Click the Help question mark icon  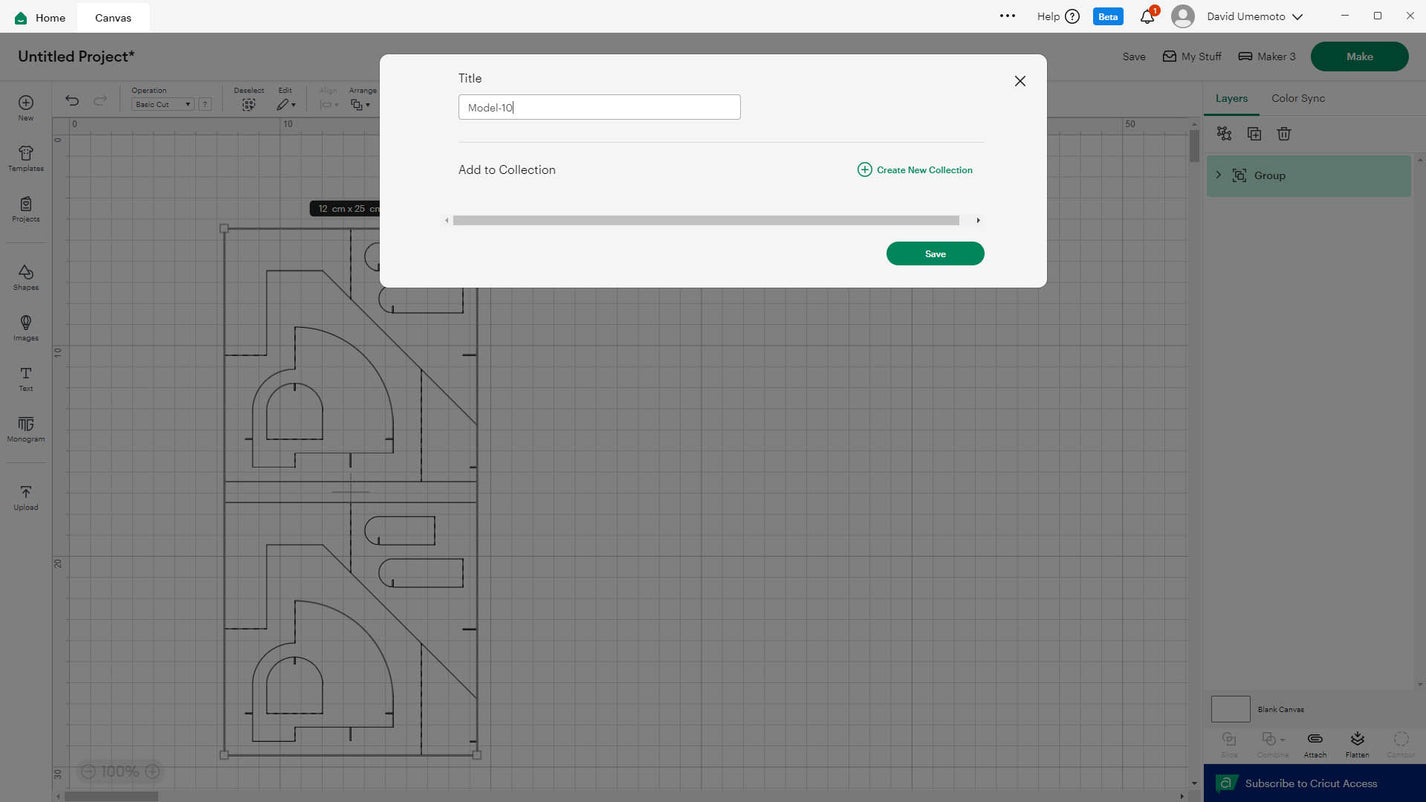click(x=1072, y=17)
